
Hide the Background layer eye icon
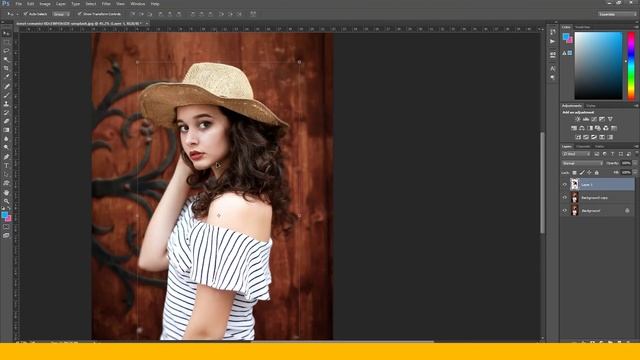coord(565,211)
